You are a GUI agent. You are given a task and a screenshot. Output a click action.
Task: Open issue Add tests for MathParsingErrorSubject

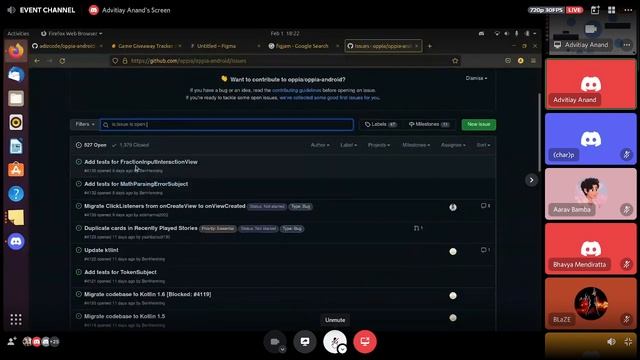(136, 184)
